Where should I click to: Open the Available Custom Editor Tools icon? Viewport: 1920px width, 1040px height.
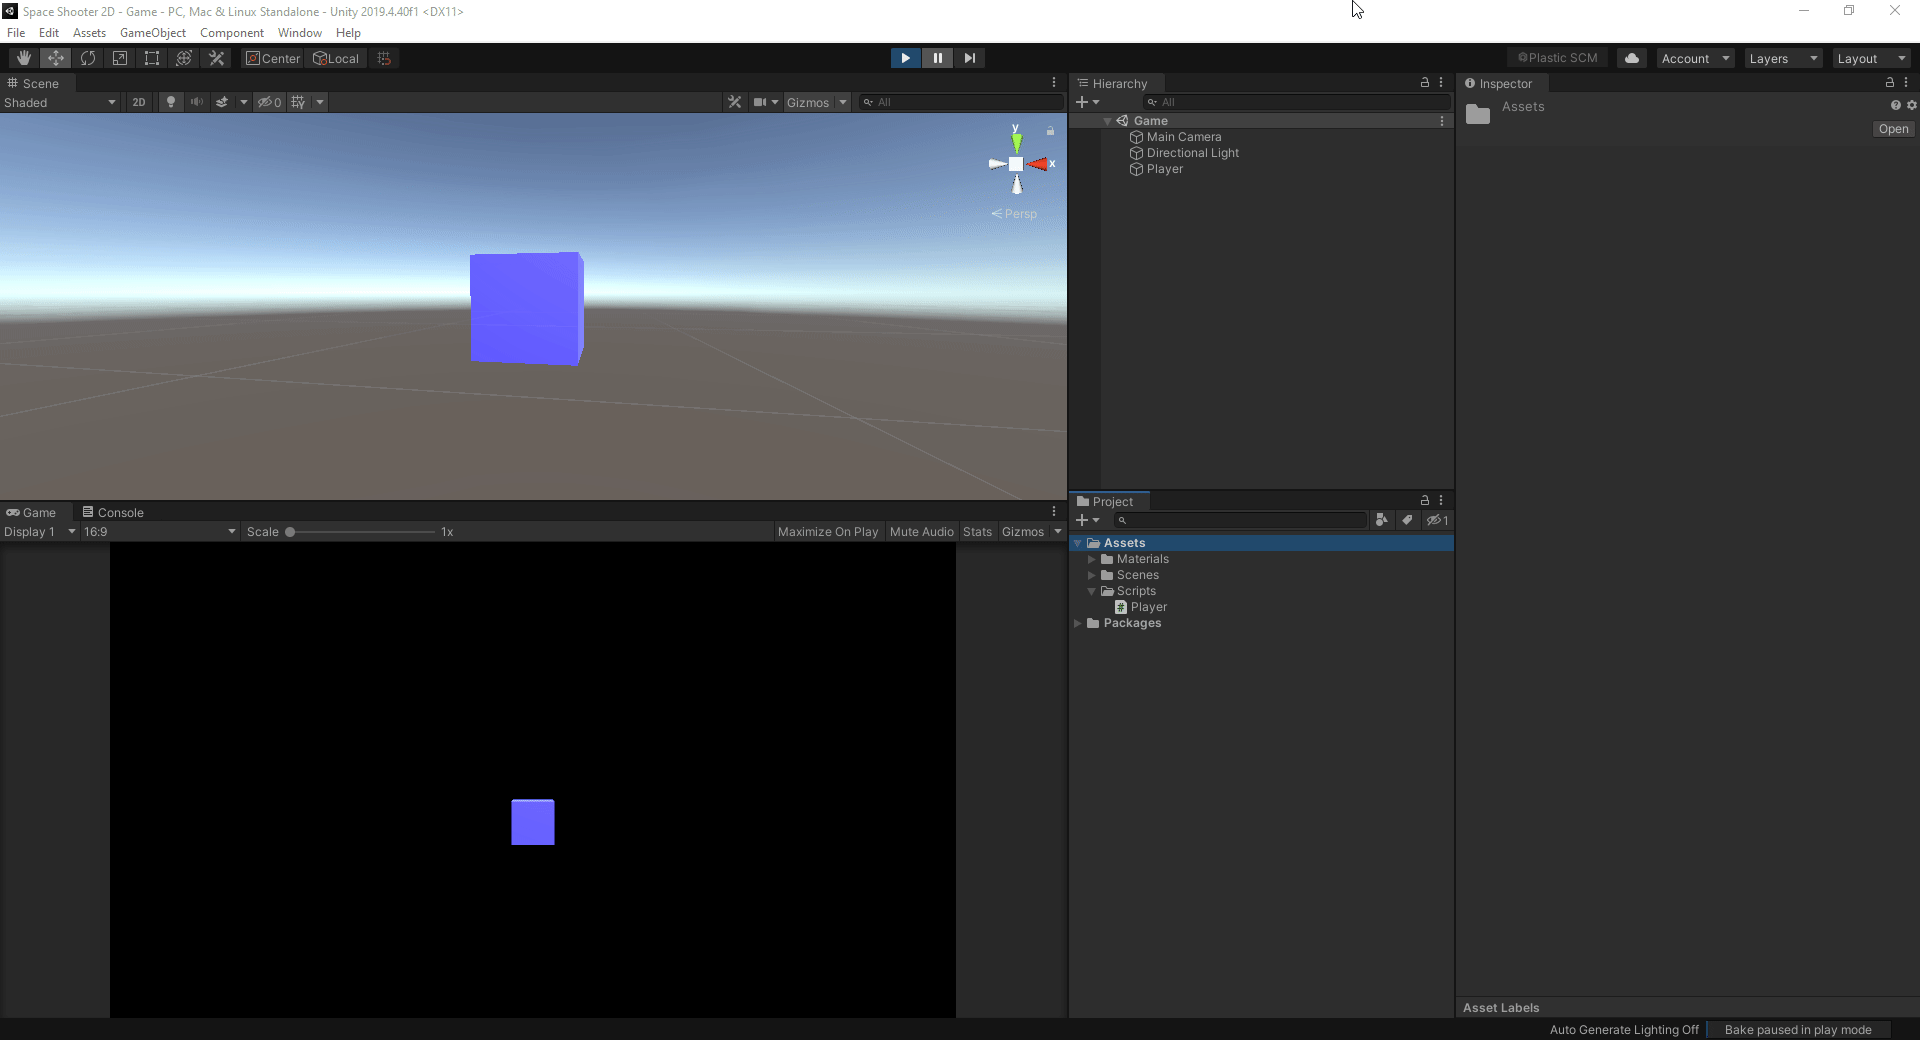216,57
